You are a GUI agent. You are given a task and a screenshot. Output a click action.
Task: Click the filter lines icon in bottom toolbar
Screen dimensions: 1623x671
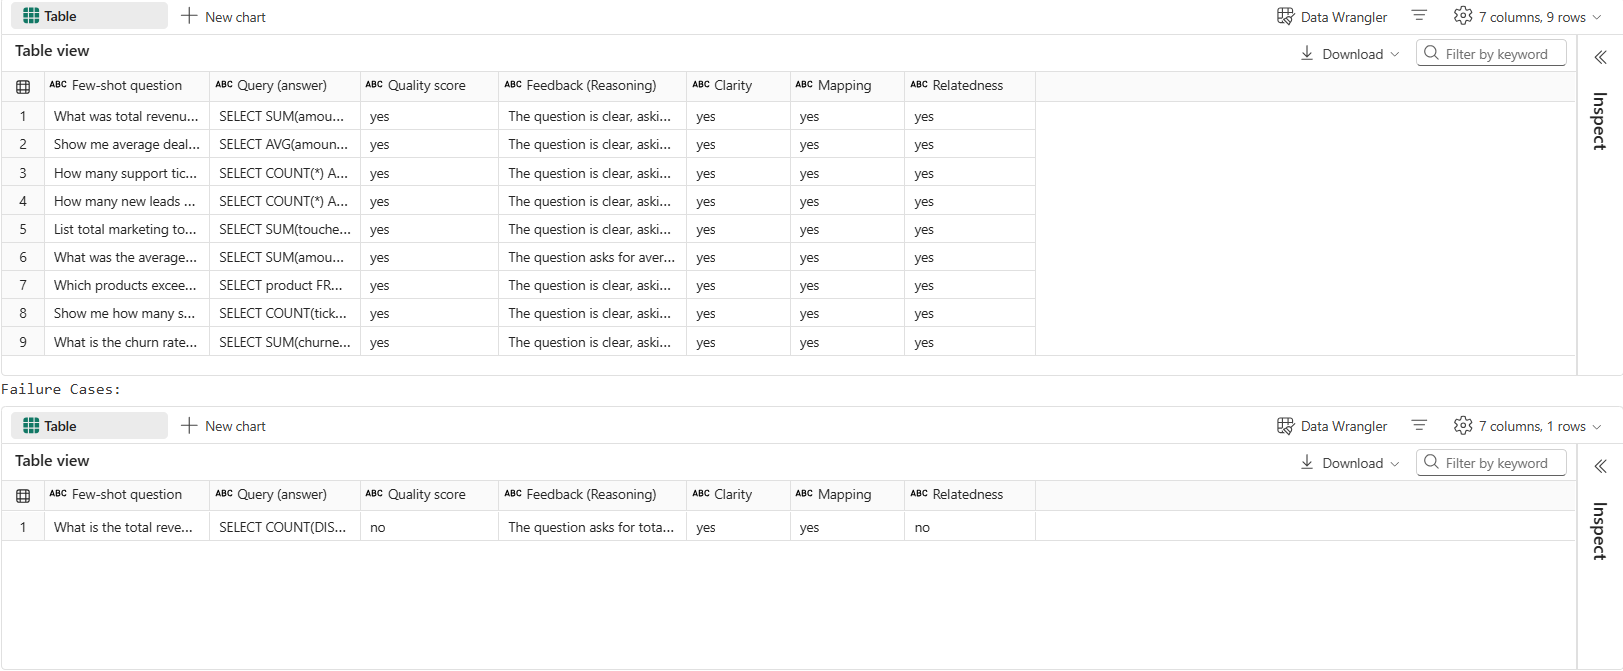coord(1419,425)
